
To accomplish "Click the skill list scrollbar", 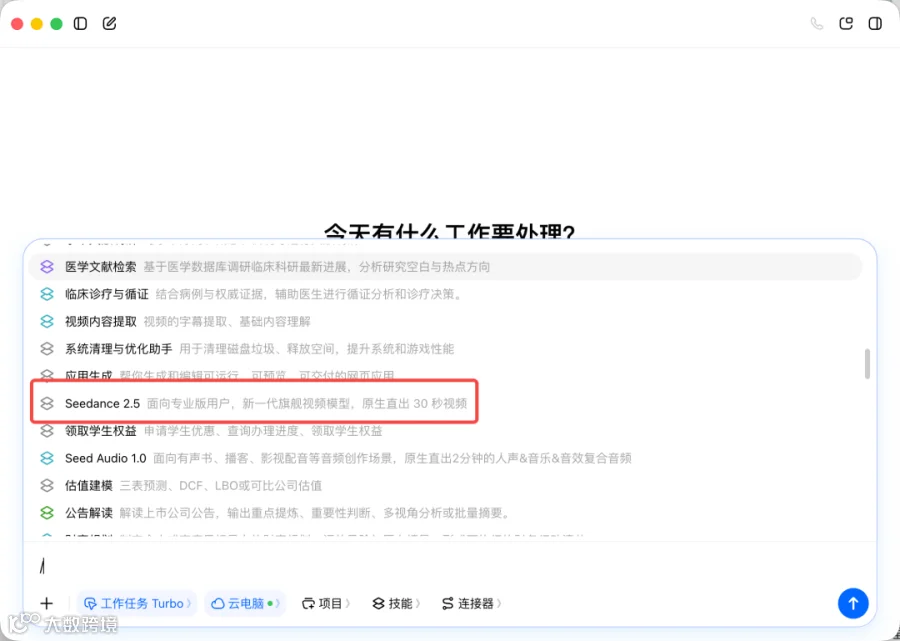I will point(867,363).
